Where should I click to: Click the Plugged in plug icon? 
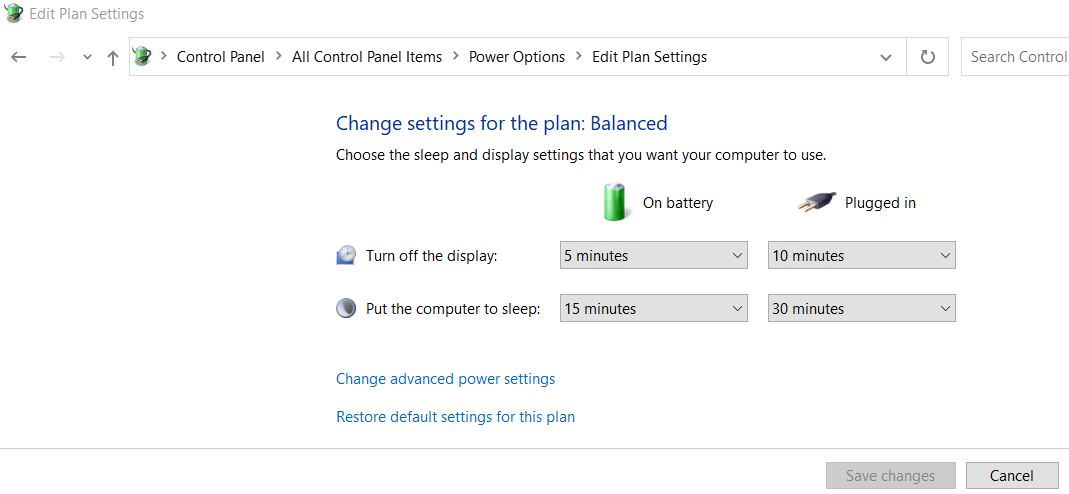click(x=817, y=202)
